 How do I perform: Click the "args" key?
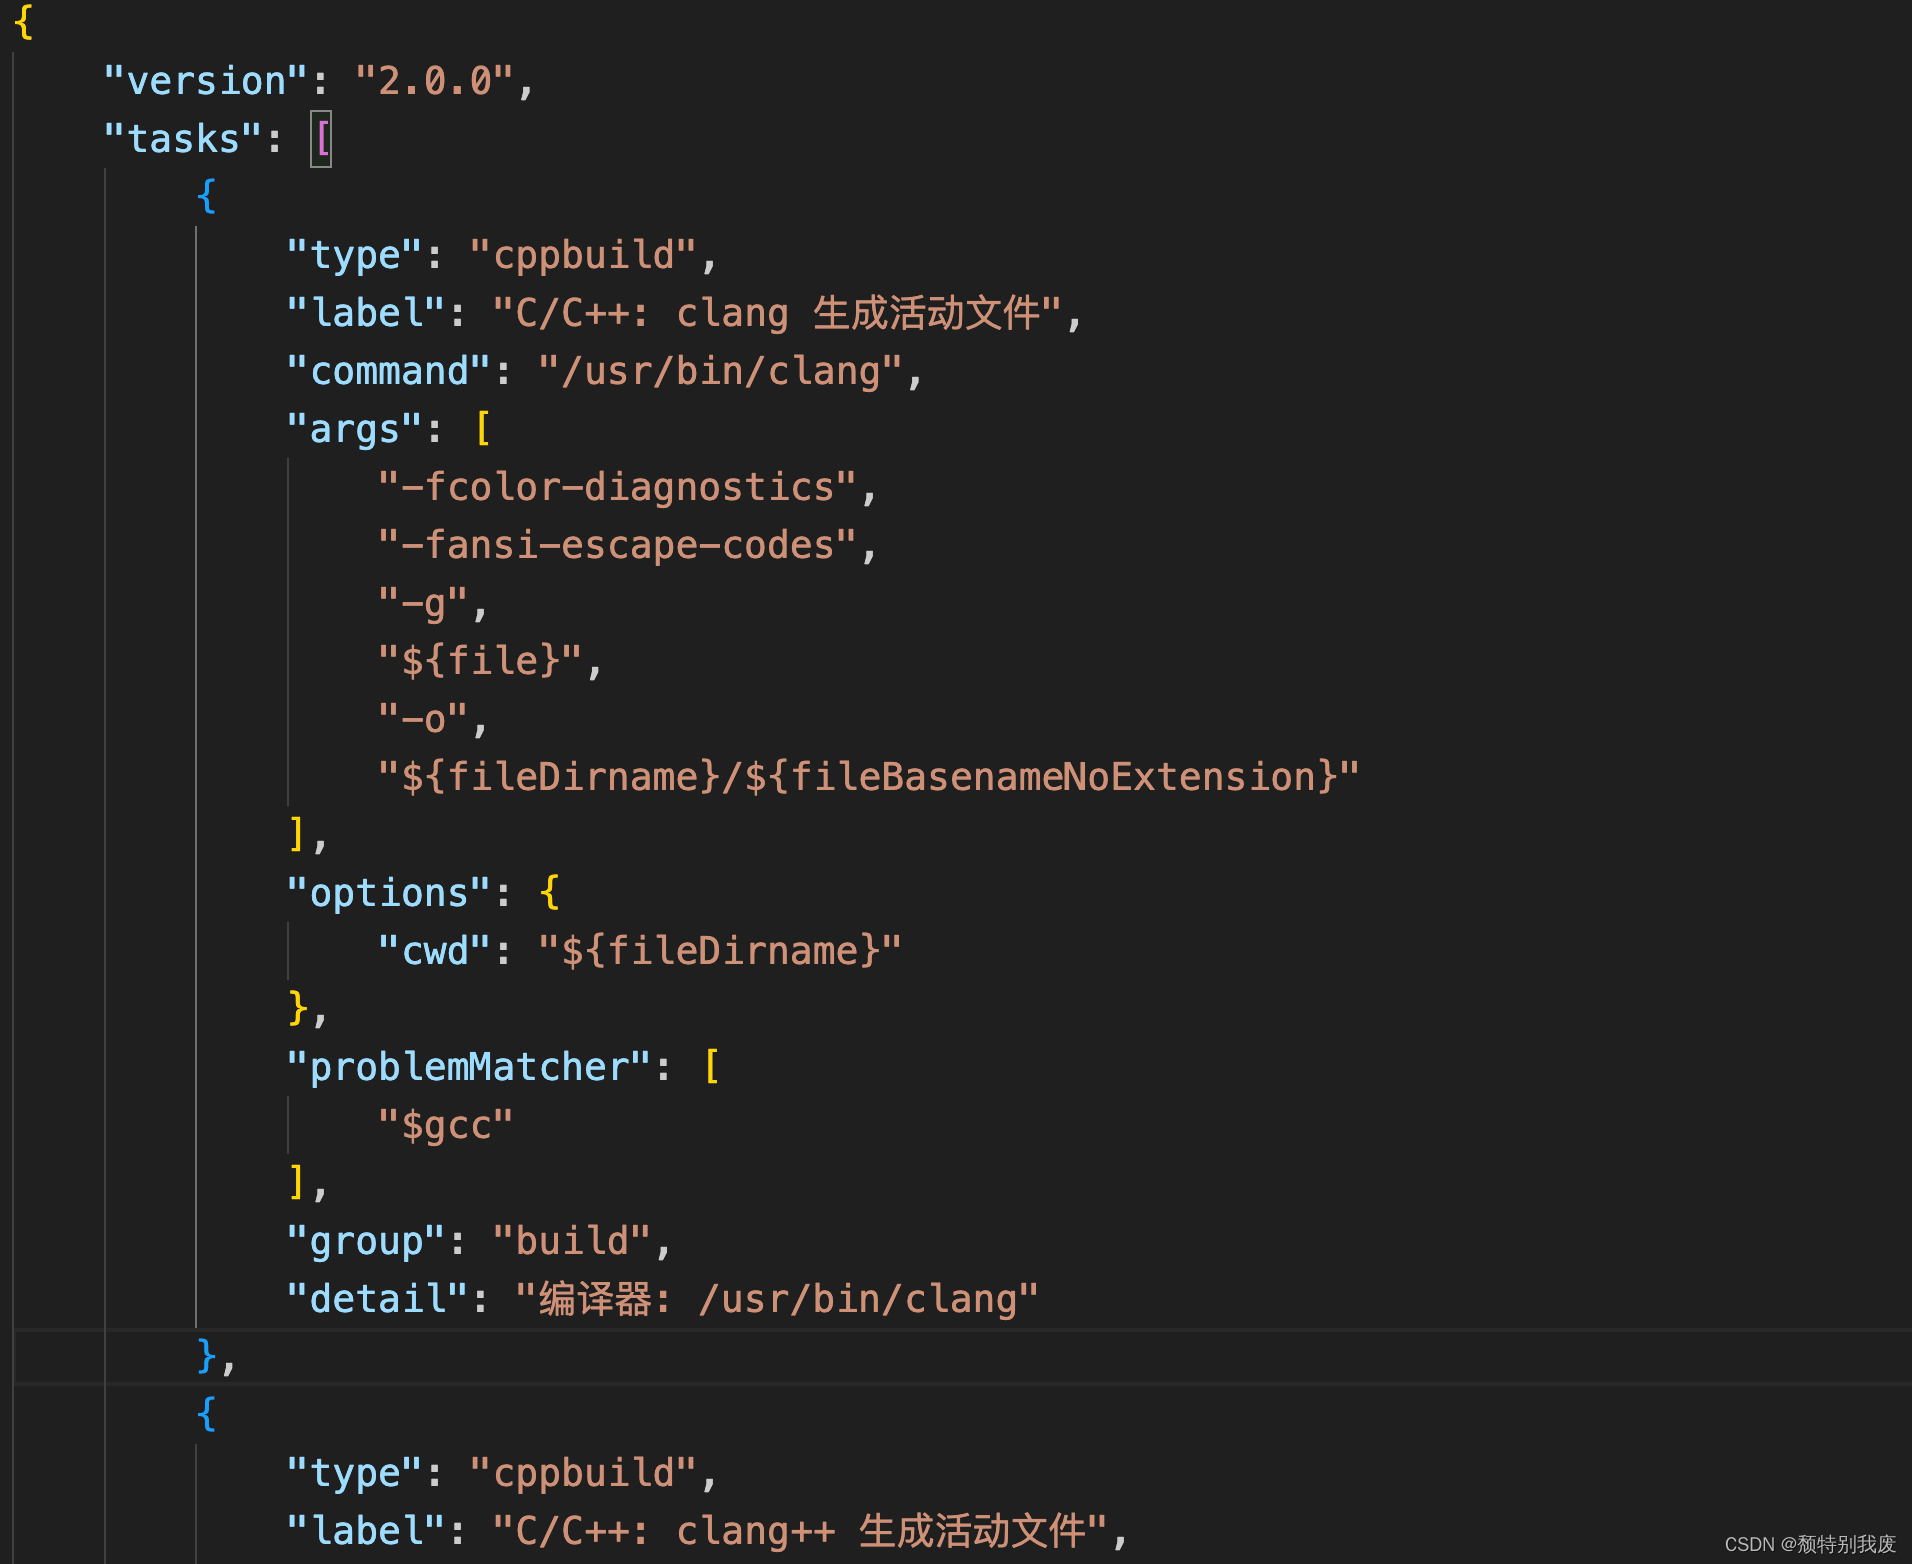354,429
